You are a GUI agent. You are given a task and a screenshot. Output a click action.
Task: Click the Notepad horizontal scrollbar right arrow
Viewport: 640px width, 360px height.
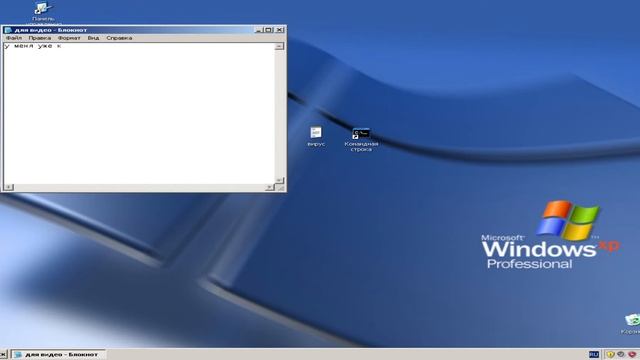point(269,187)
